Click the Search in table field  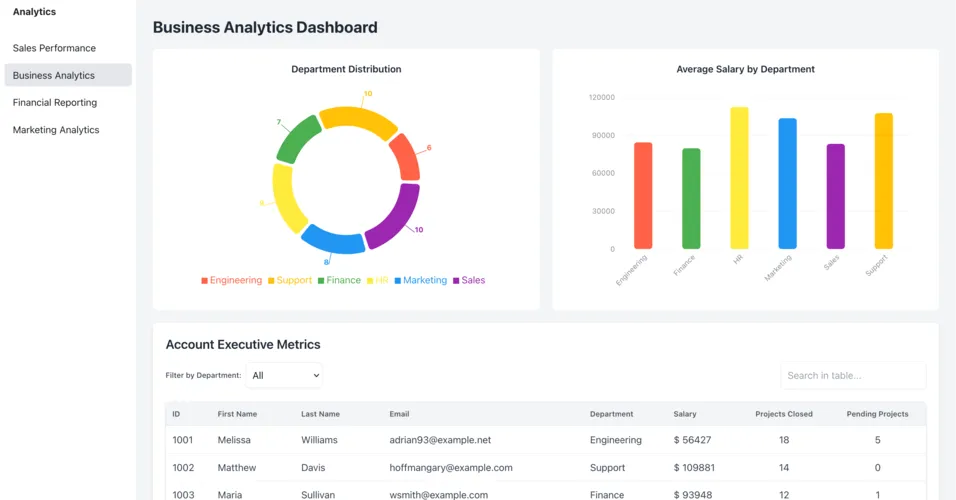pyautogui.click(x=853, y=376)
